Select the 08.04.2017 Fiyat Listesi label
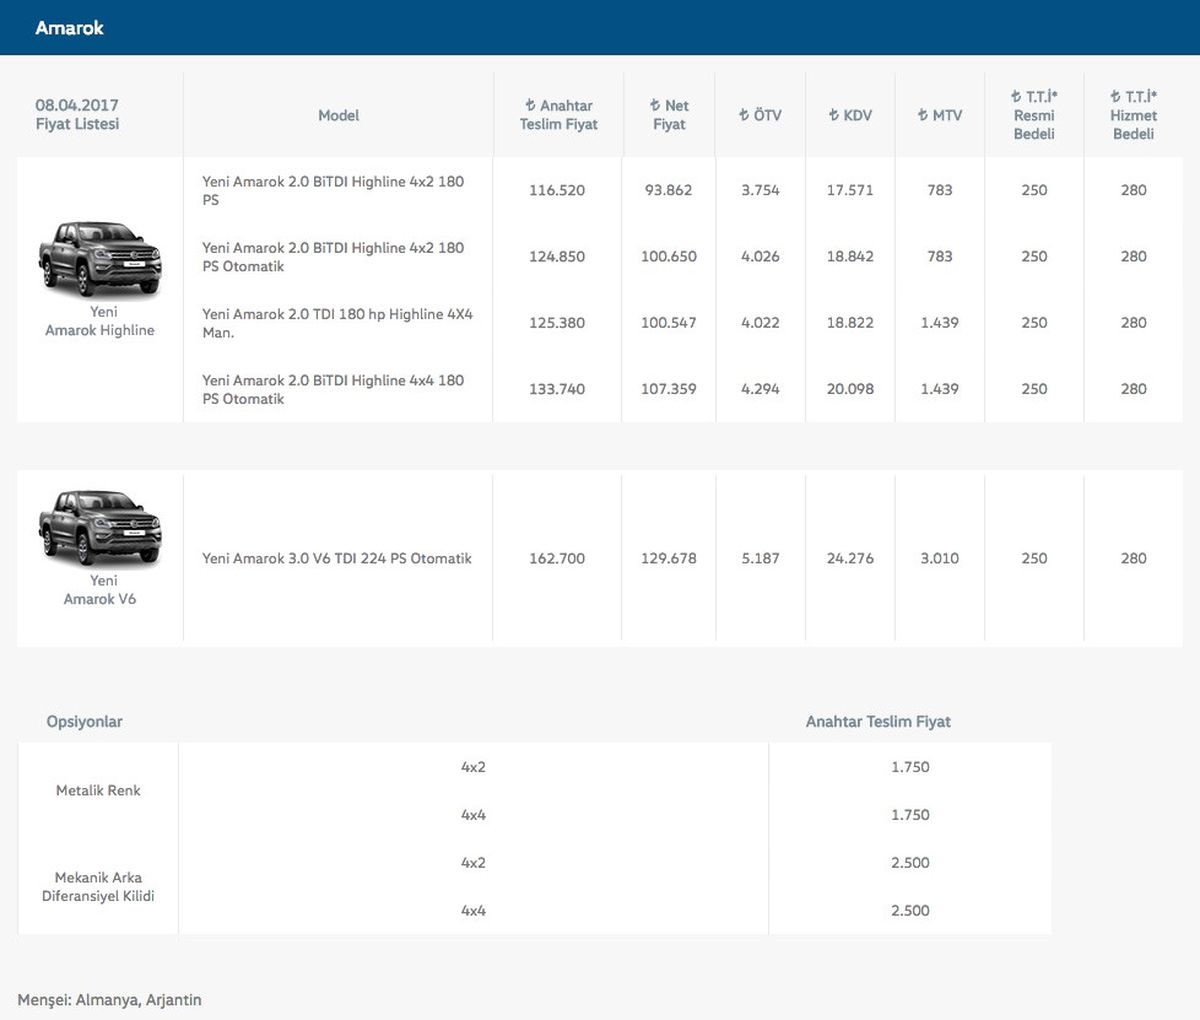 pyautogui.click(x=77, y=114)
